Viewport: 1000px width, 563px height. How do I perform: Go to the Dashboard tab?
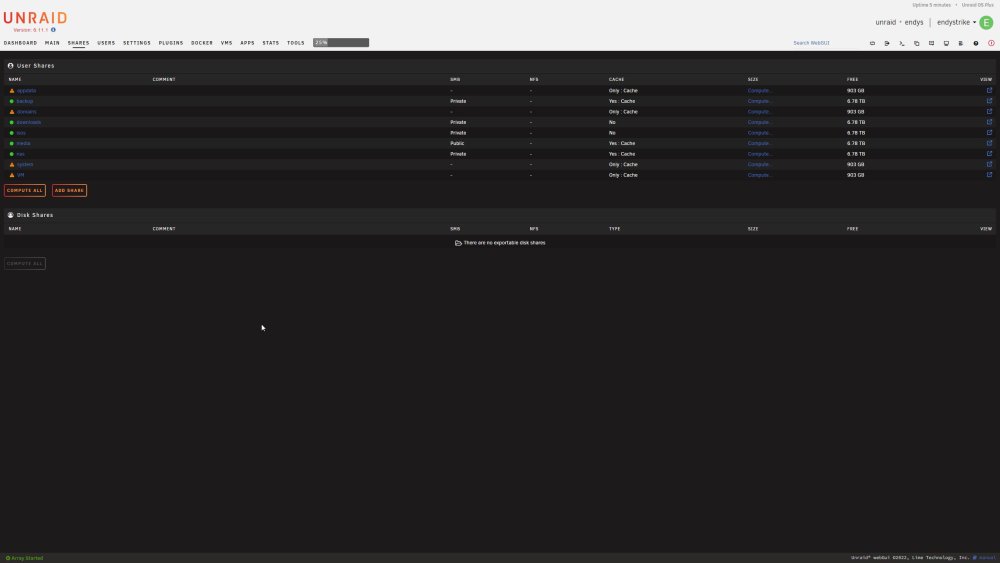tap(20, 43)
